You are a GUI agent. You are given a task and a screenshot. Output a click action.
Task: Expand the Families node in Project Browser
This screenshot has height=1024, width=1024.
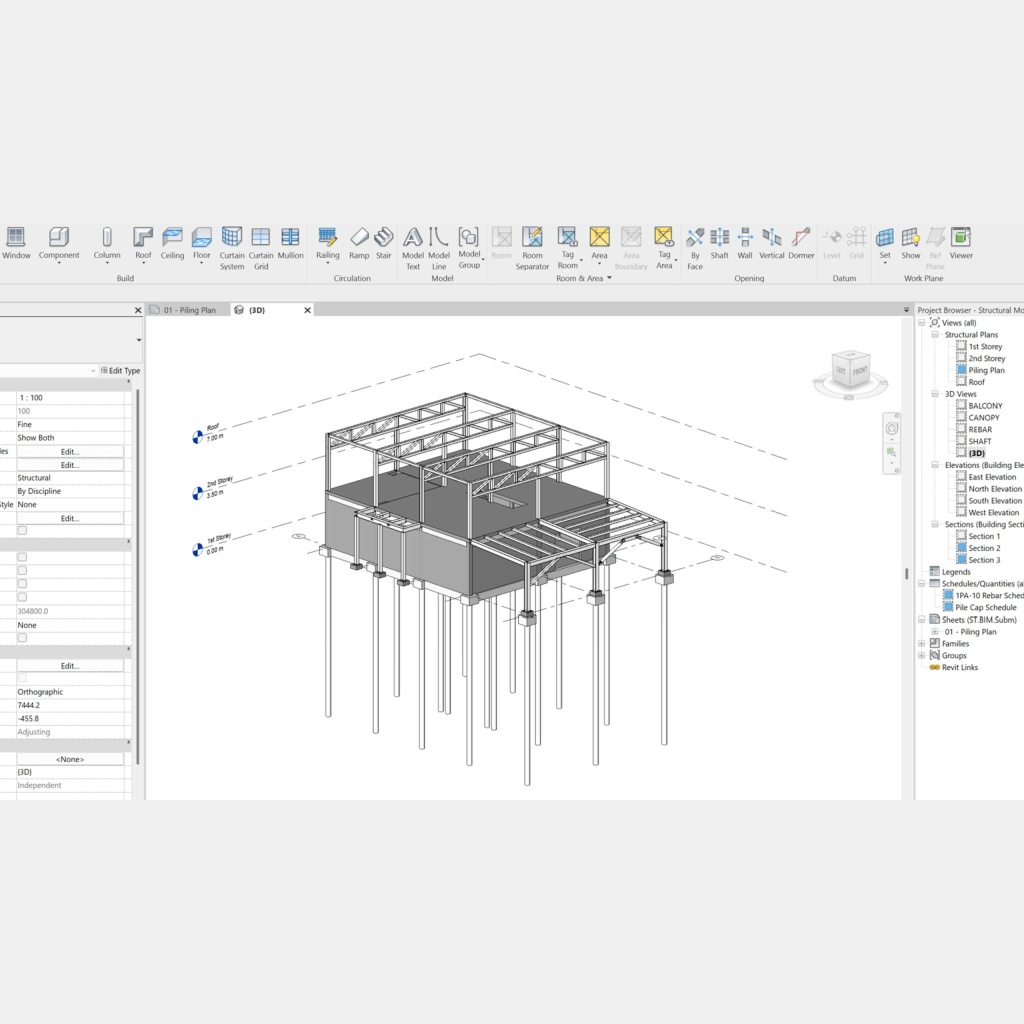coord(922,644)
